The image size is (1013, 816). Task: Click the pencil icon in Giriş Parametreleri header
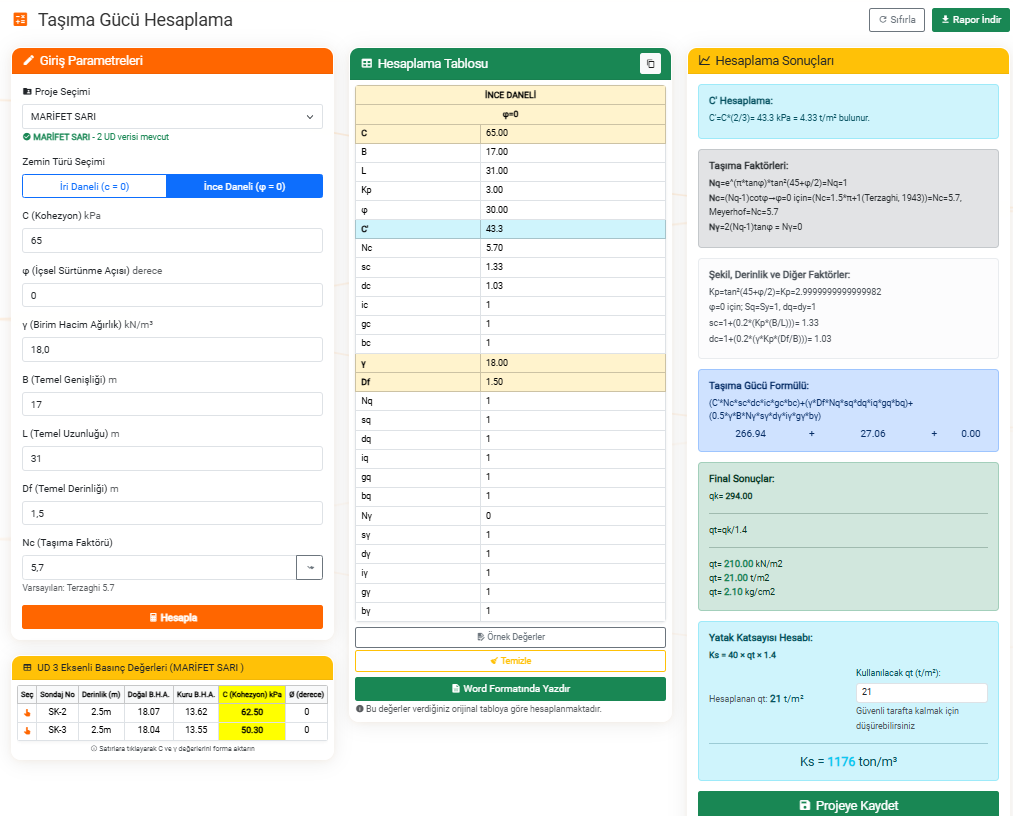[28, 61]
